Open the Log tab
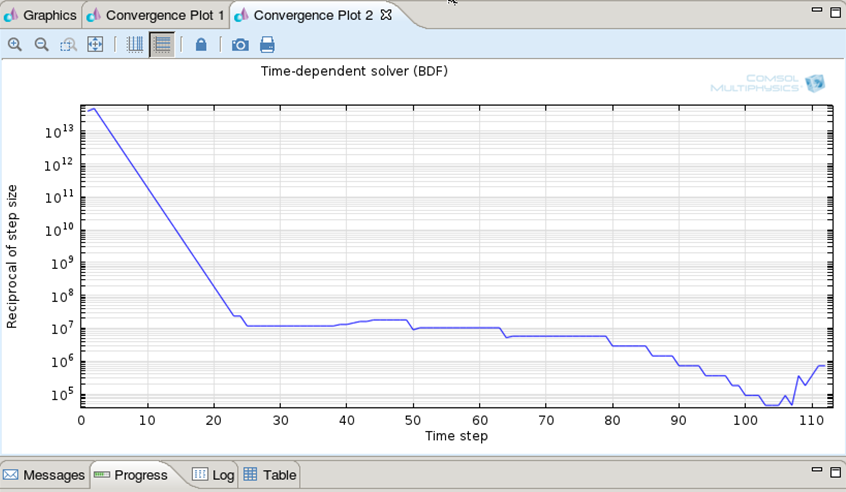846x492 pixels. [x=214, y=475]
